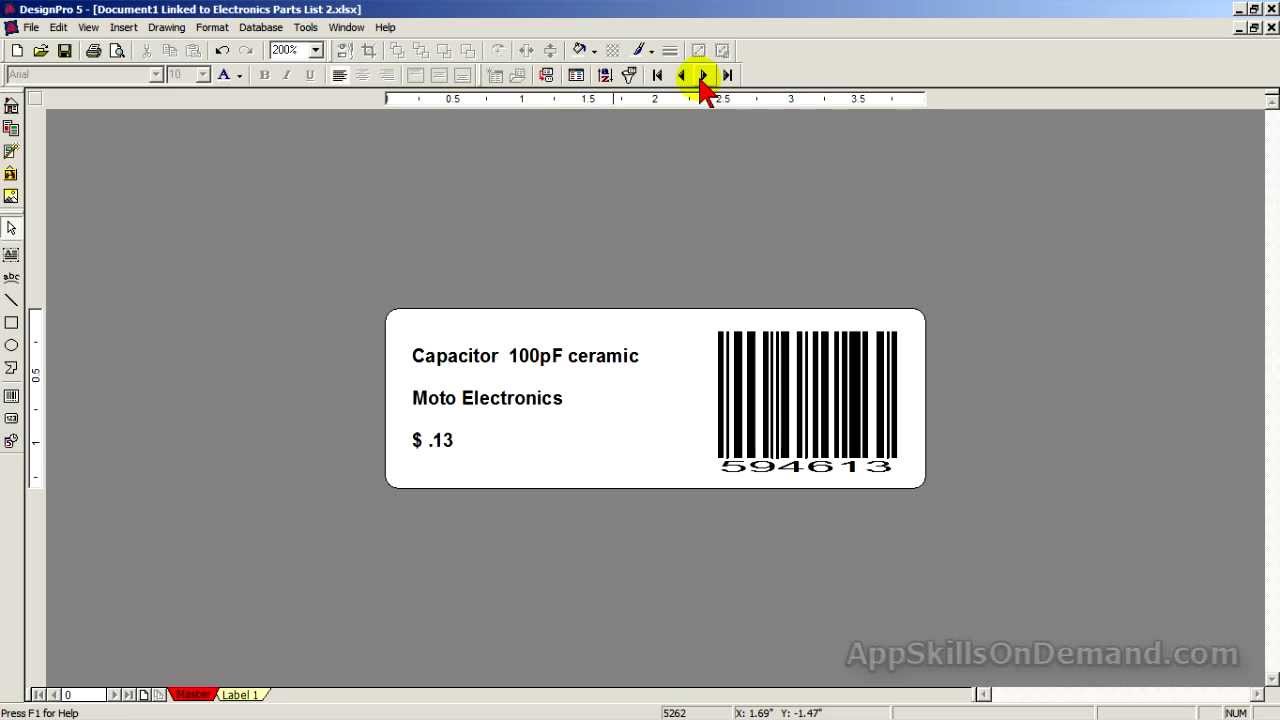Select the line drawing tool
The image size is (1280, 720).
pyautogui.click(x=11, y=300)
